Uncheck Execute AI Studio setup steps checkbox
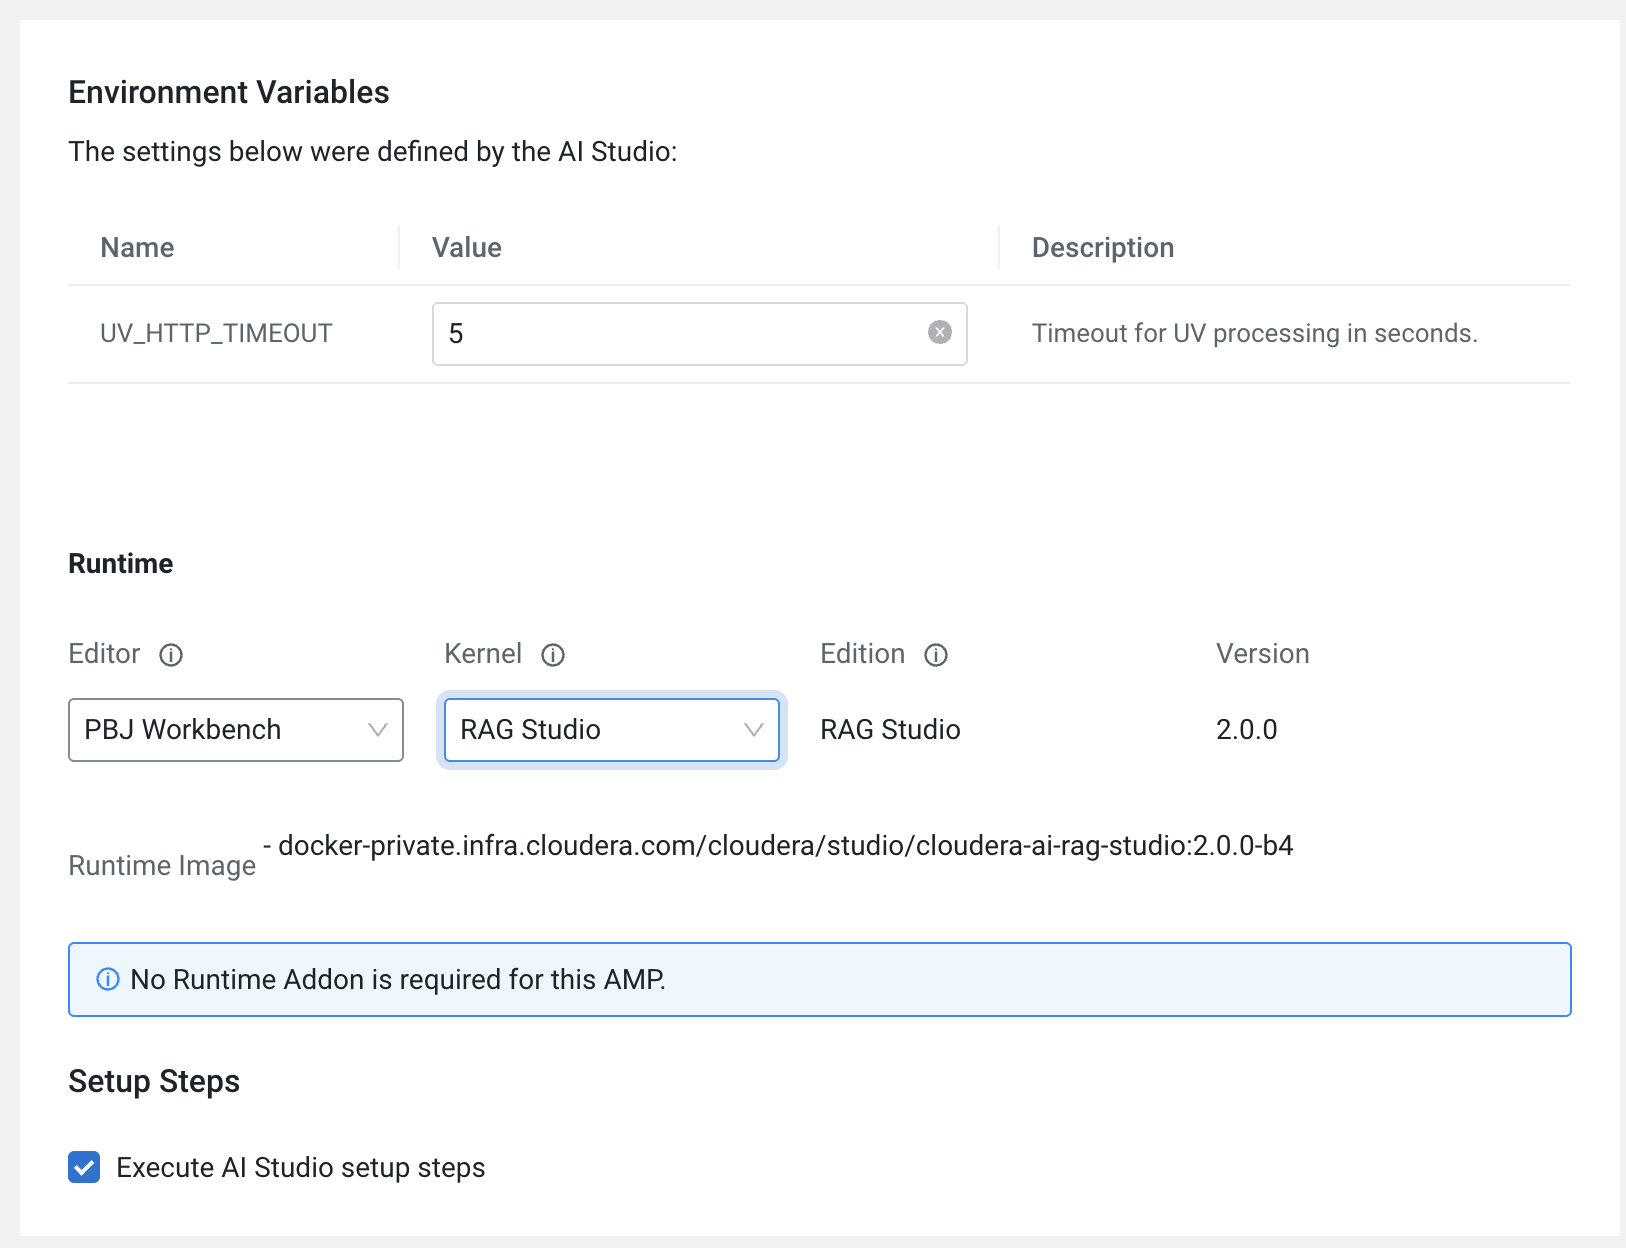 tap(84, 1167)
